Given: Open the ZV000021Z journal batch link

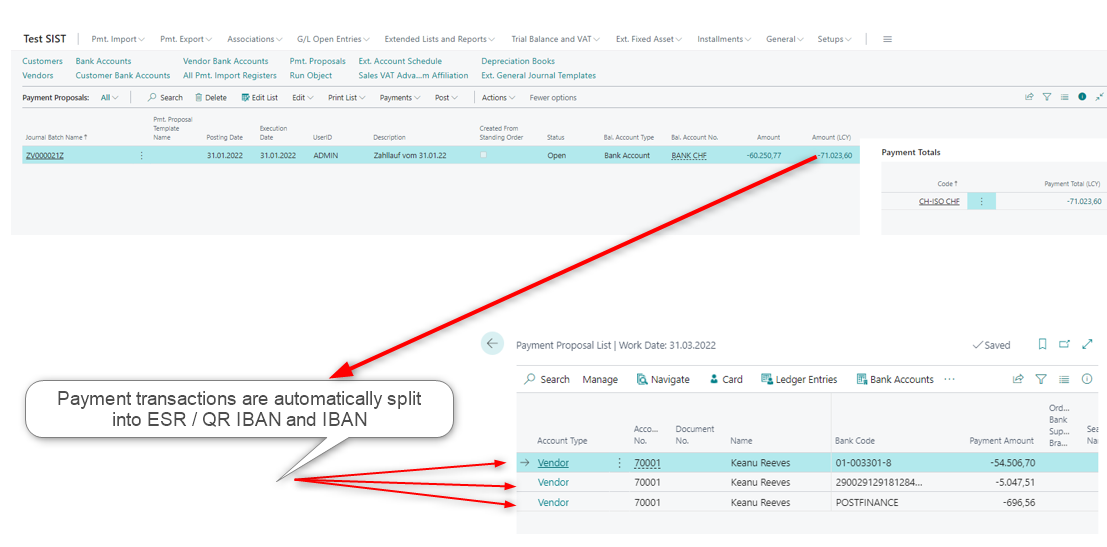Looking at the screenshot, I should [45, 155].
